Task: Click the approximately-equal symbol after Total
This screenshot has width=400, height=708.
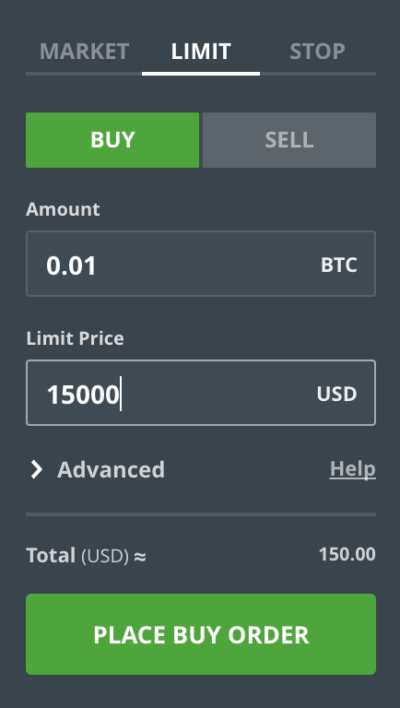Action: click(140, 557)
